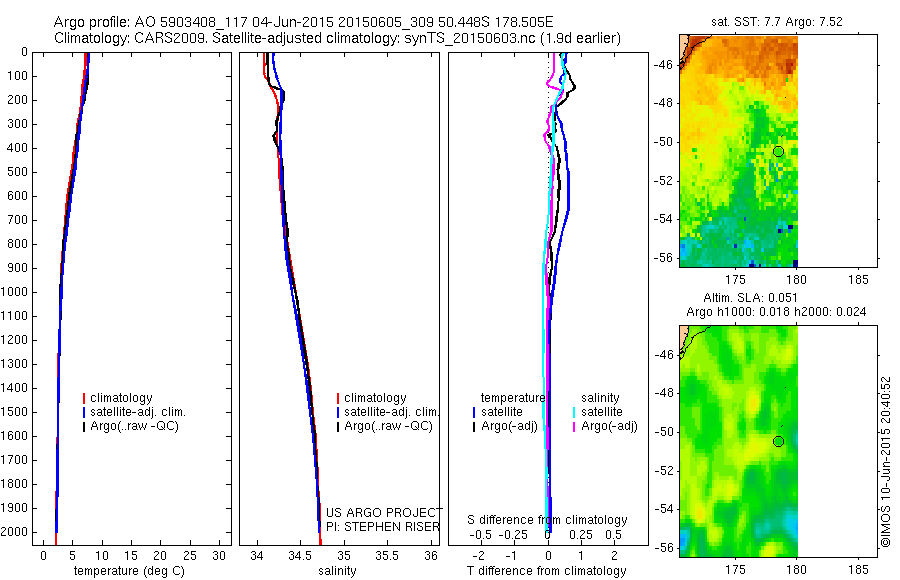Click black Argo raw swatch in temperature panel legend
The image size is (900, 580).
point(84,427)
